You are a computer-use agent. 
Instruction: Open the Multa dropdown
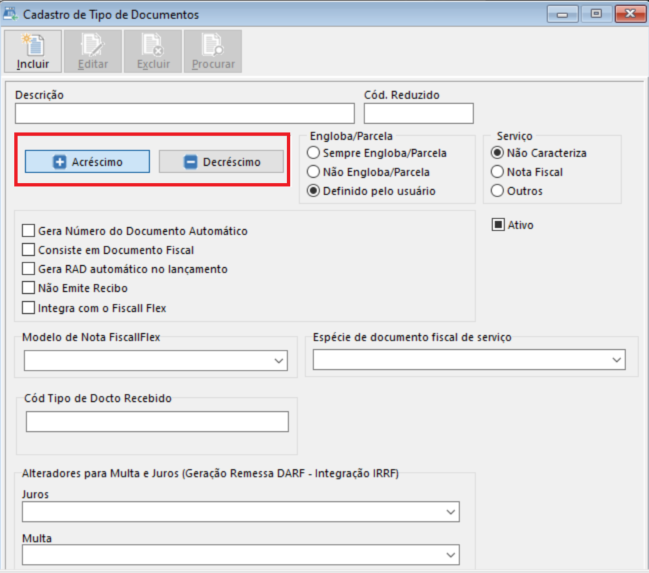(240, 555)
